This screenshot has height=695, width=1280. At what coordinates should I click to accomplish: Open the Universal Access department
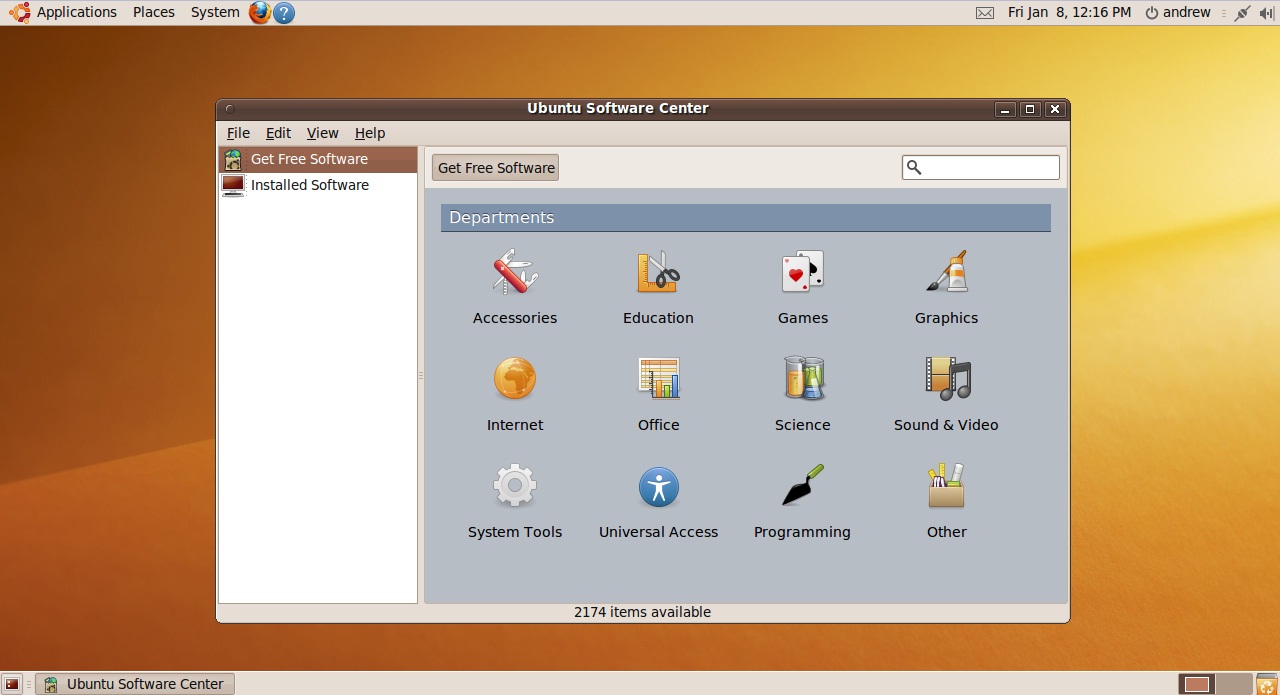click(x=658, y=501)
